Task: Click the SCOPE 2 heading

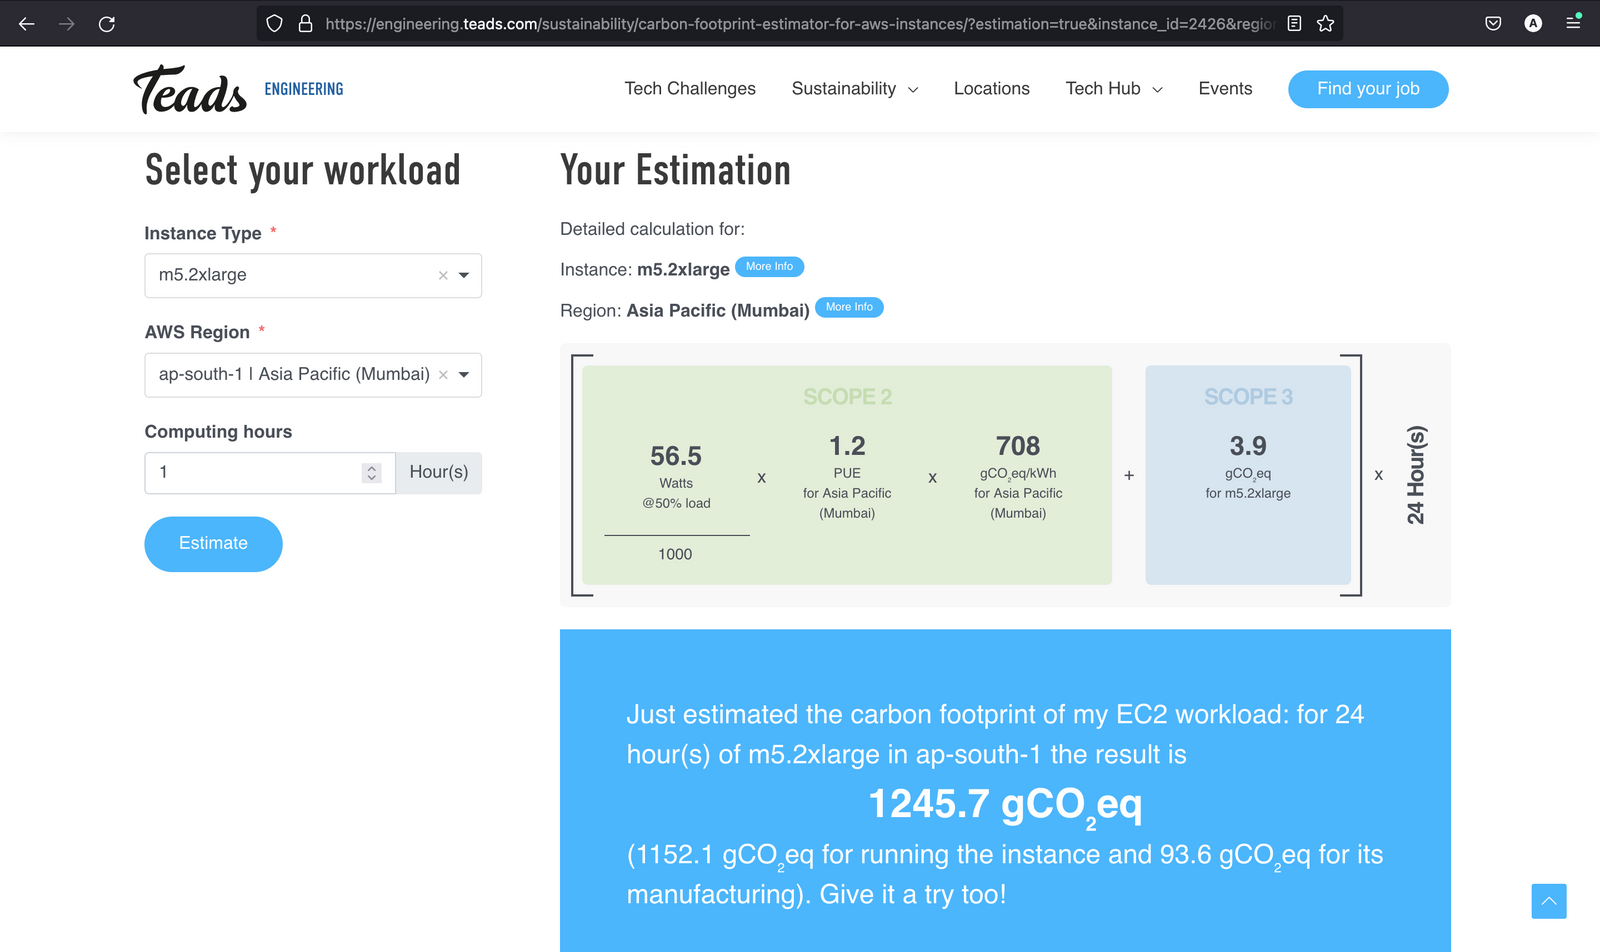Action: coord(847,397)
